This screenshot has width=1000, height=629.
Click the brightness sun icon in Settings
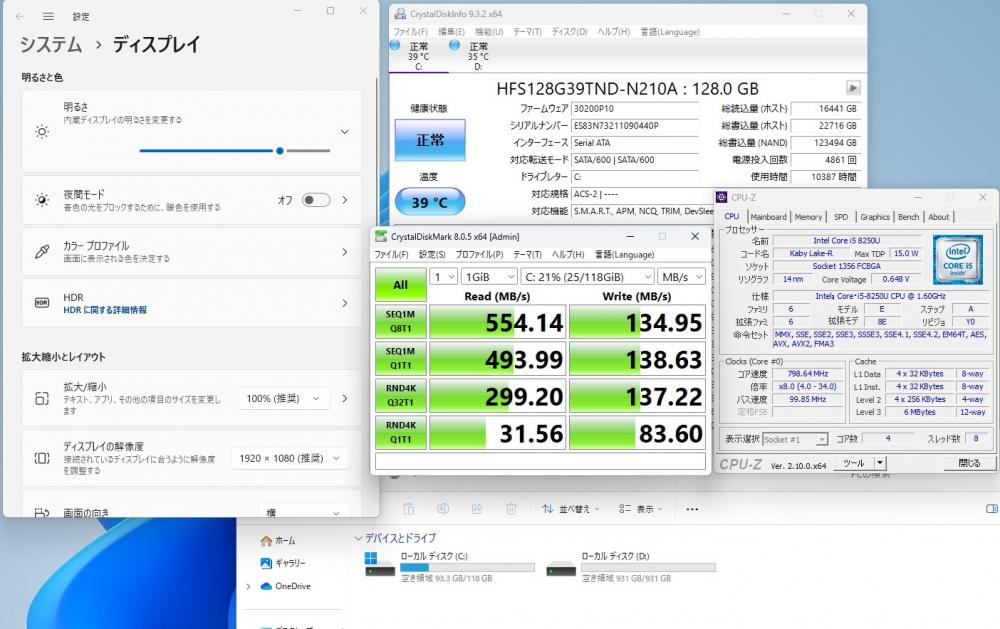tap(42, 131)
